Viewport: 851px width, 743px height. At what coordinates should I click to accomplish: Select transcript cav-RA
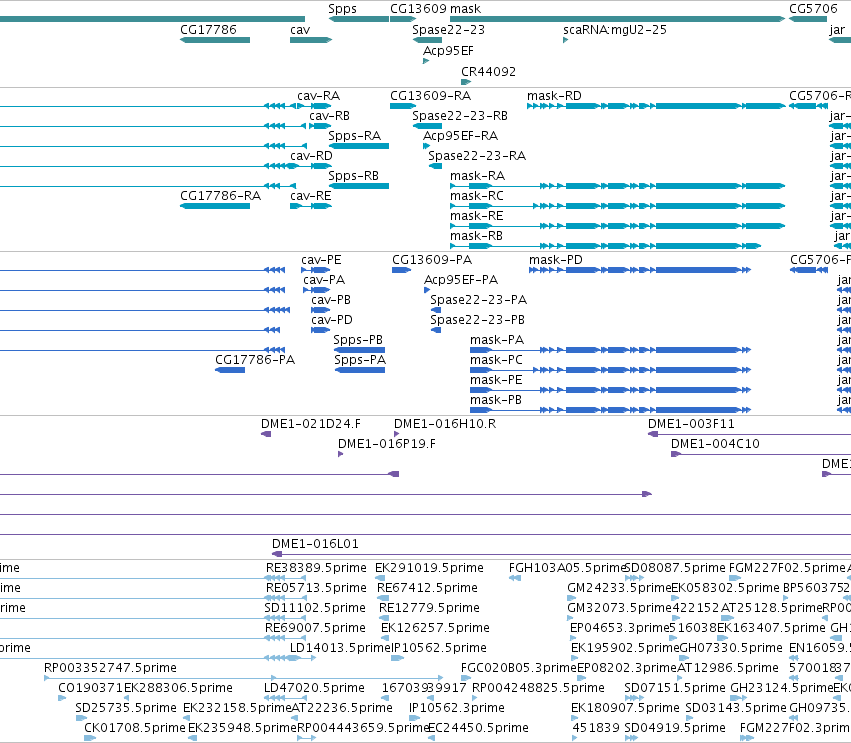(319, 96)
